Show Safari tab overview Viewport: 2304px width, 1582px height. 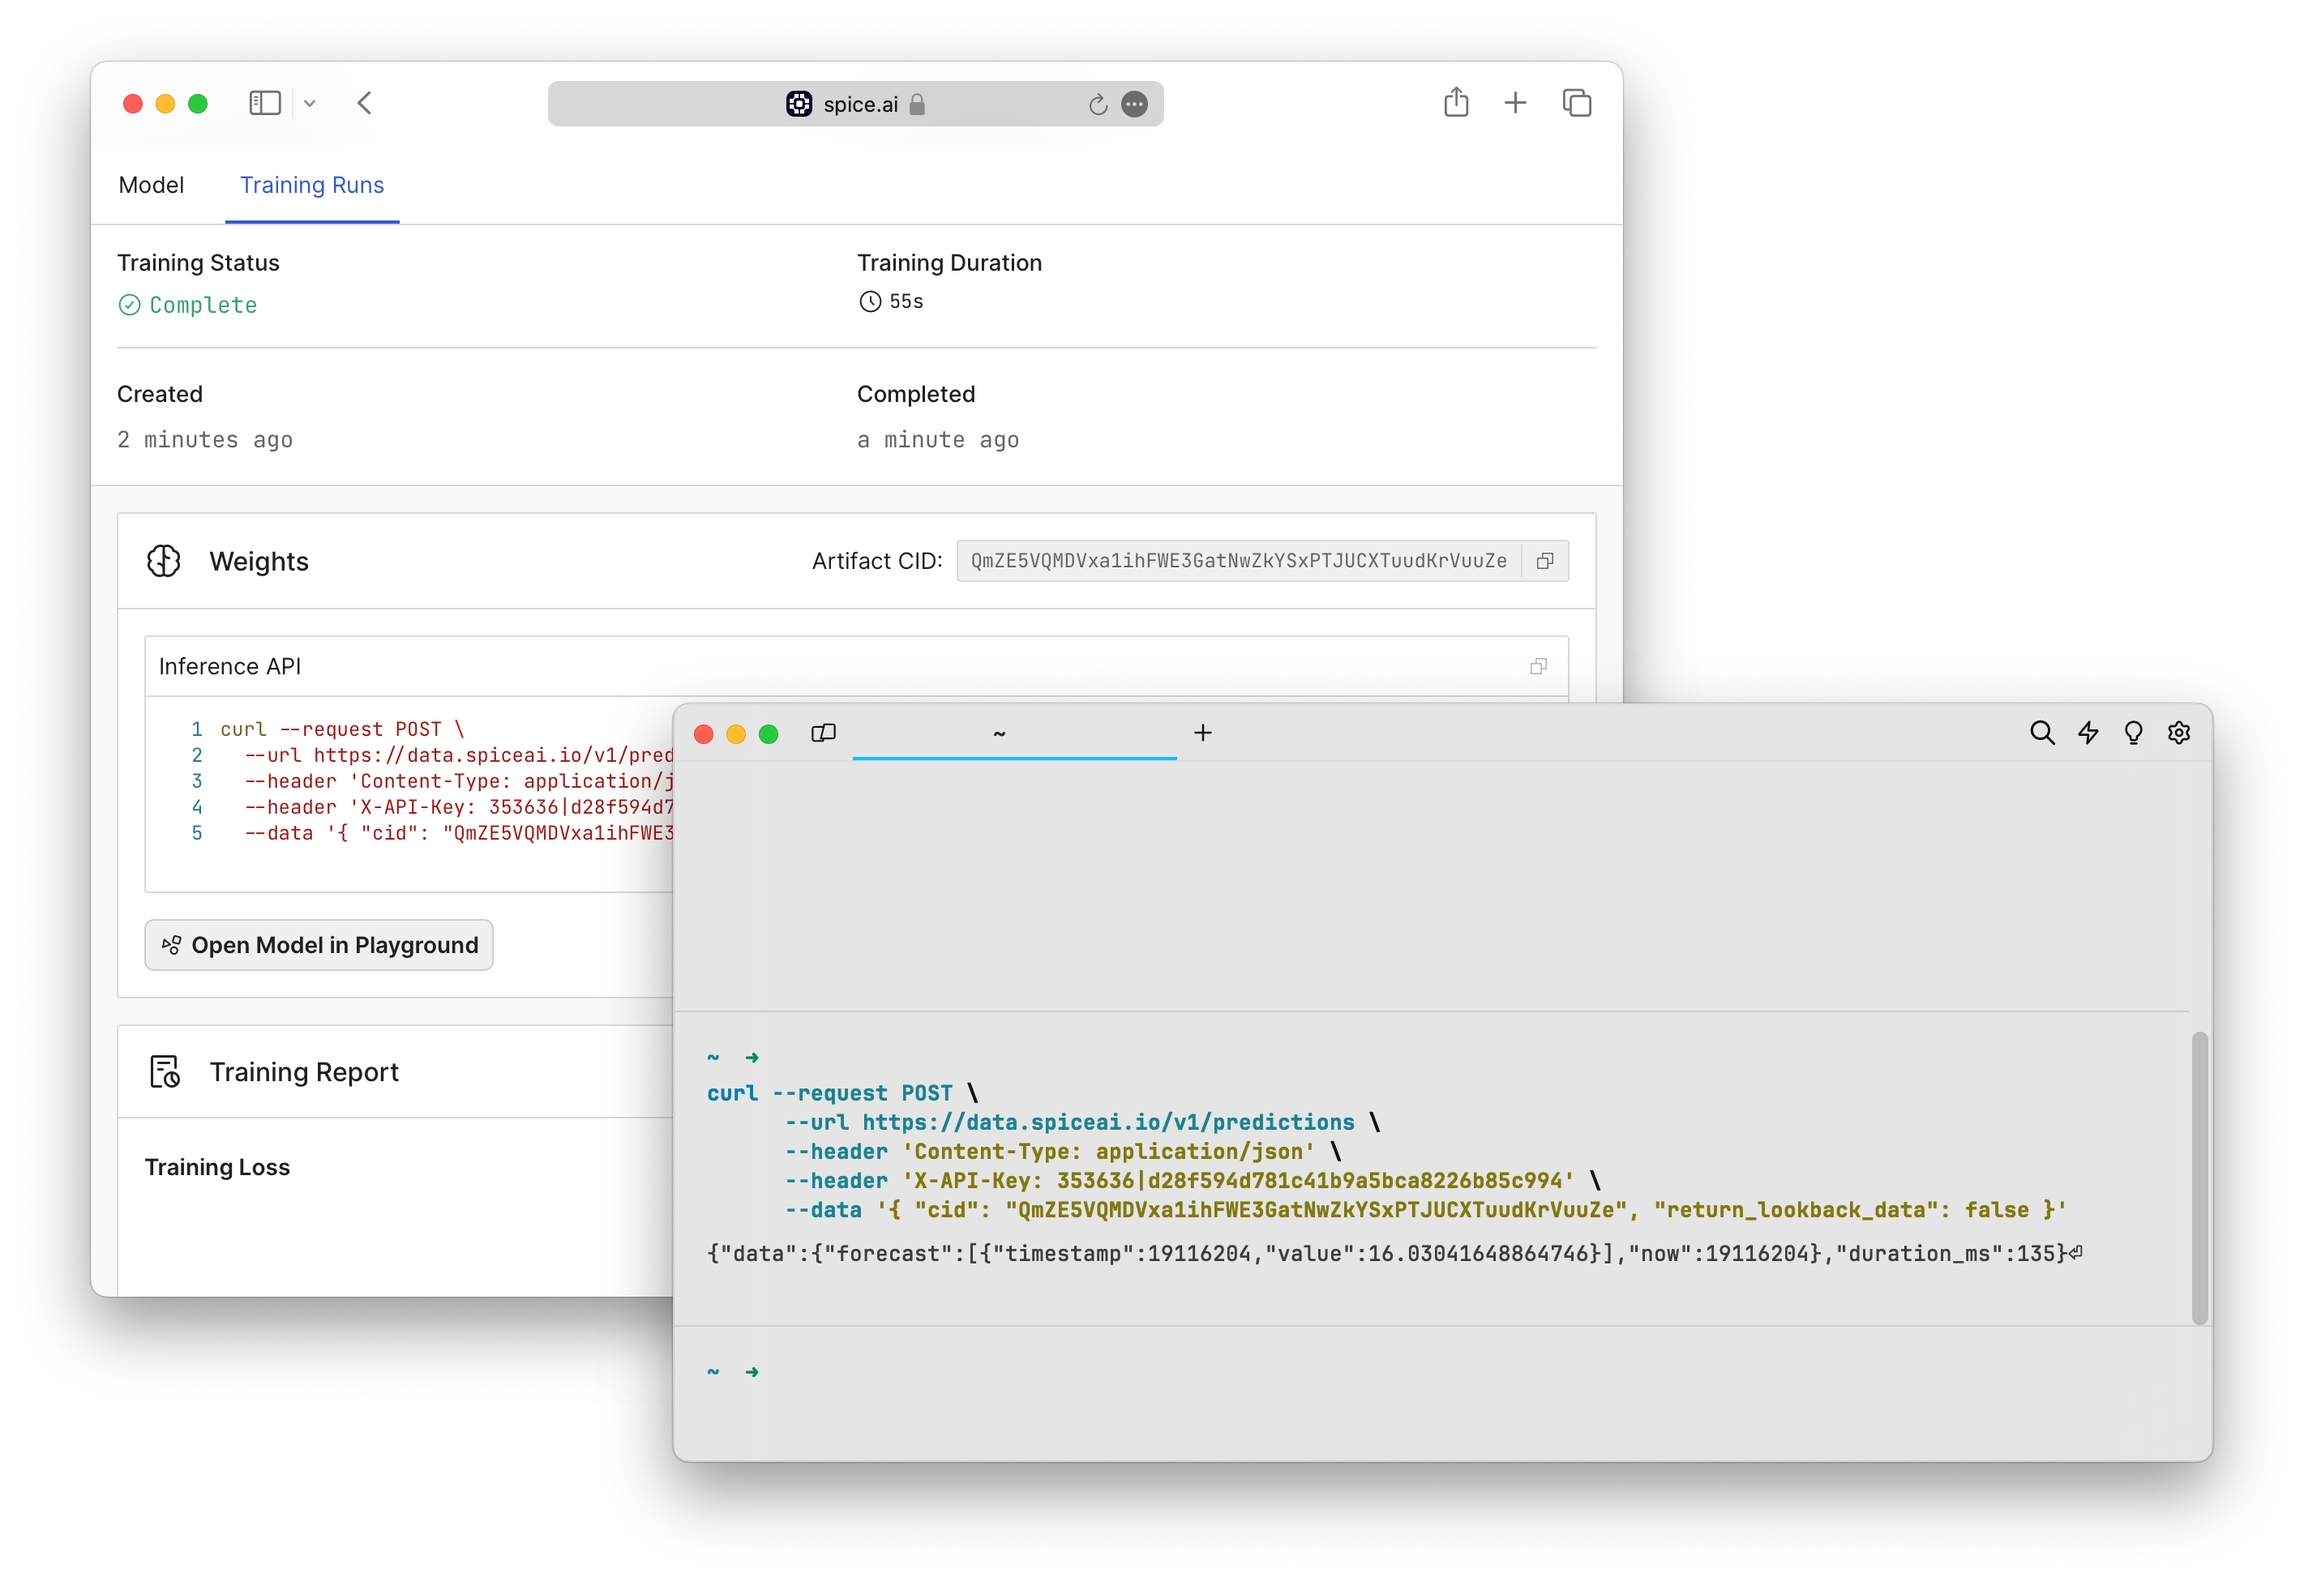point(1576,103)
